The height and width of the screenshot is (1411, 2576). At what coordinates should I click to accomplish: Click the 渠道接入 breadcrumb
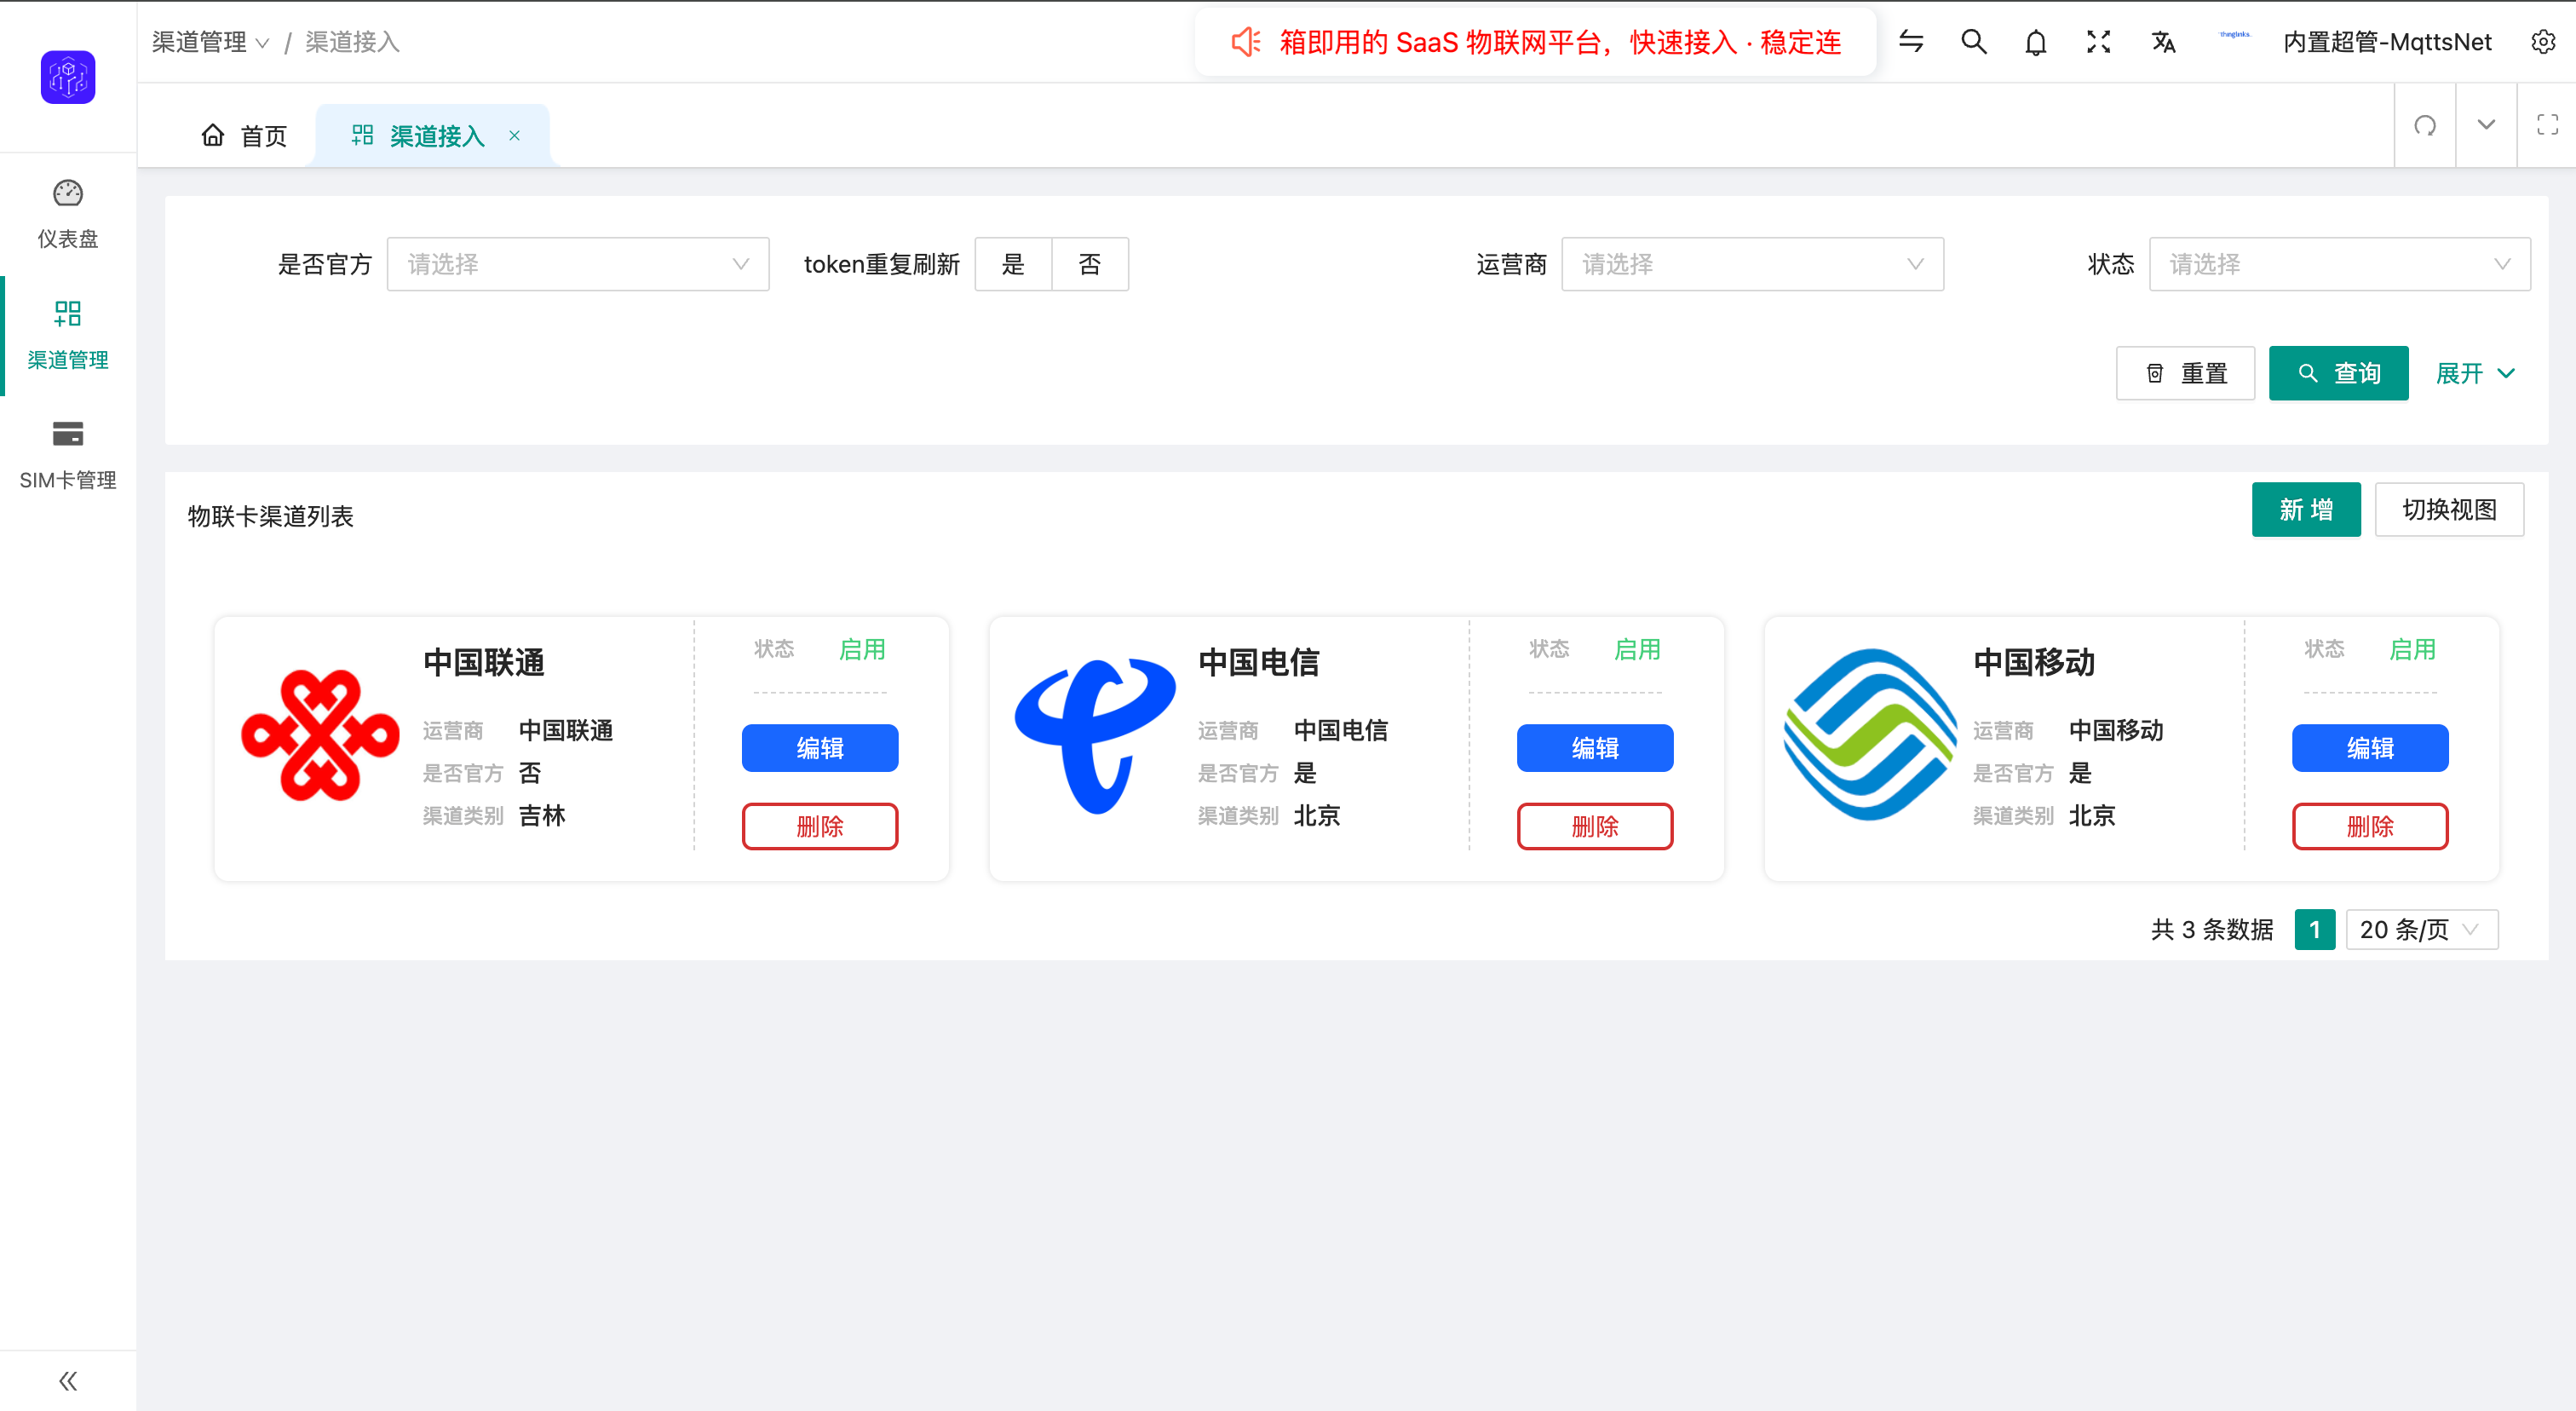[352, 42]
